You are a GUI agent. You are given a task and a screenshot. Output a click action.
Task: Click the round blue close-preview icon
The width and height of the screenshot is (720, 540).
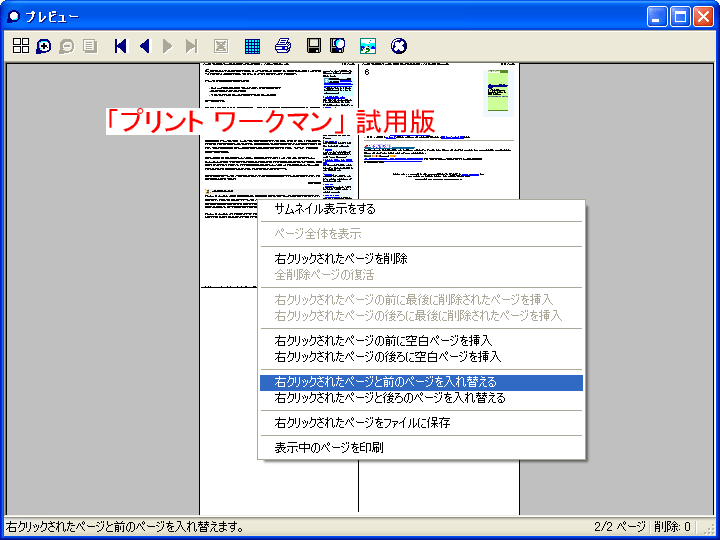399,46
